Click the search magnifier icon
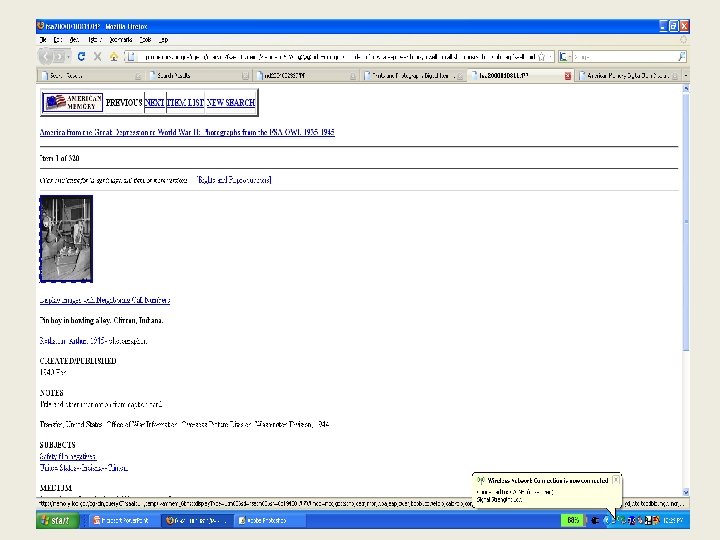The height and width of the screenshot is (540, 720). coord(682,56)
